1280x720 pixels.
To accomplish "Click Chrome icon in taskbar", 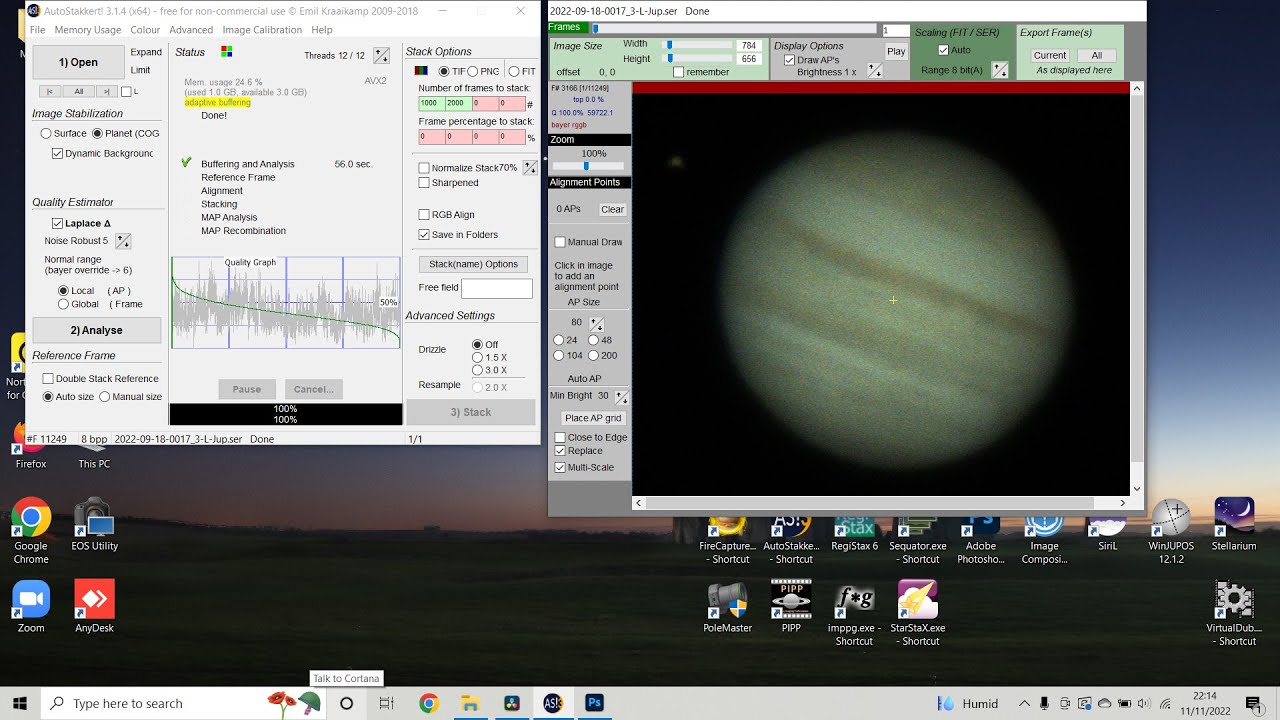I will point(428,703).
